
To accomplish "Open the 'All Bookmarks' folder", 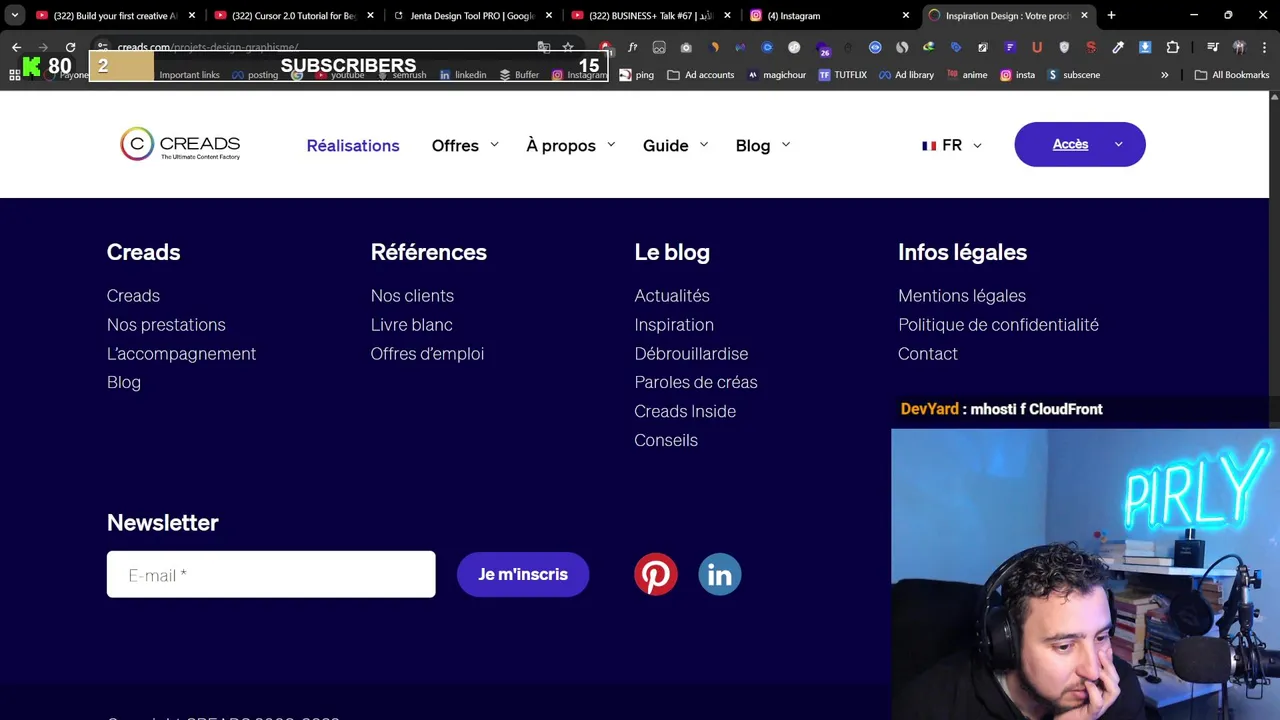I will [1232, 75].
